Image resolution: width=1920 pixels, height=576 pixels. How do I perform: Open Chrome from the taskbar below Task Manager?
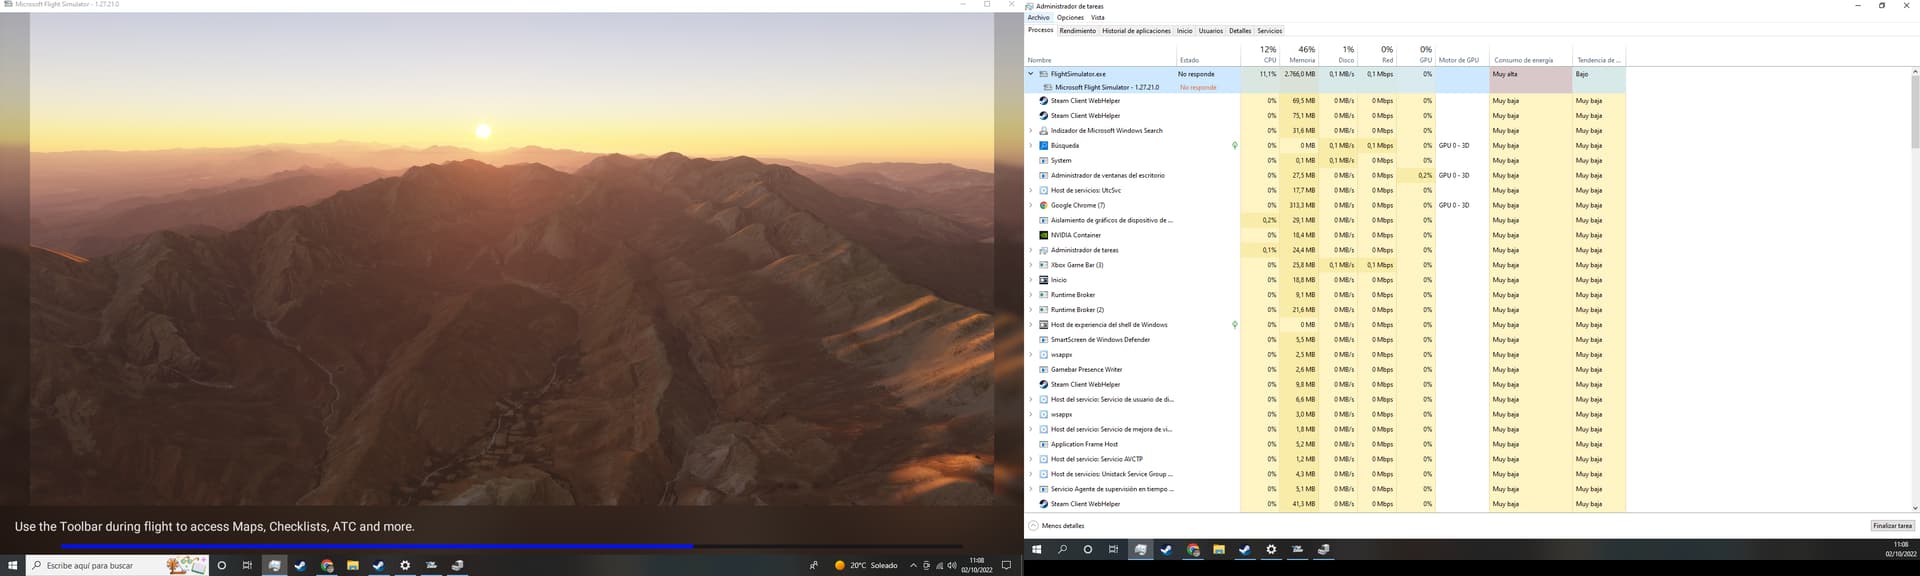1193,549
